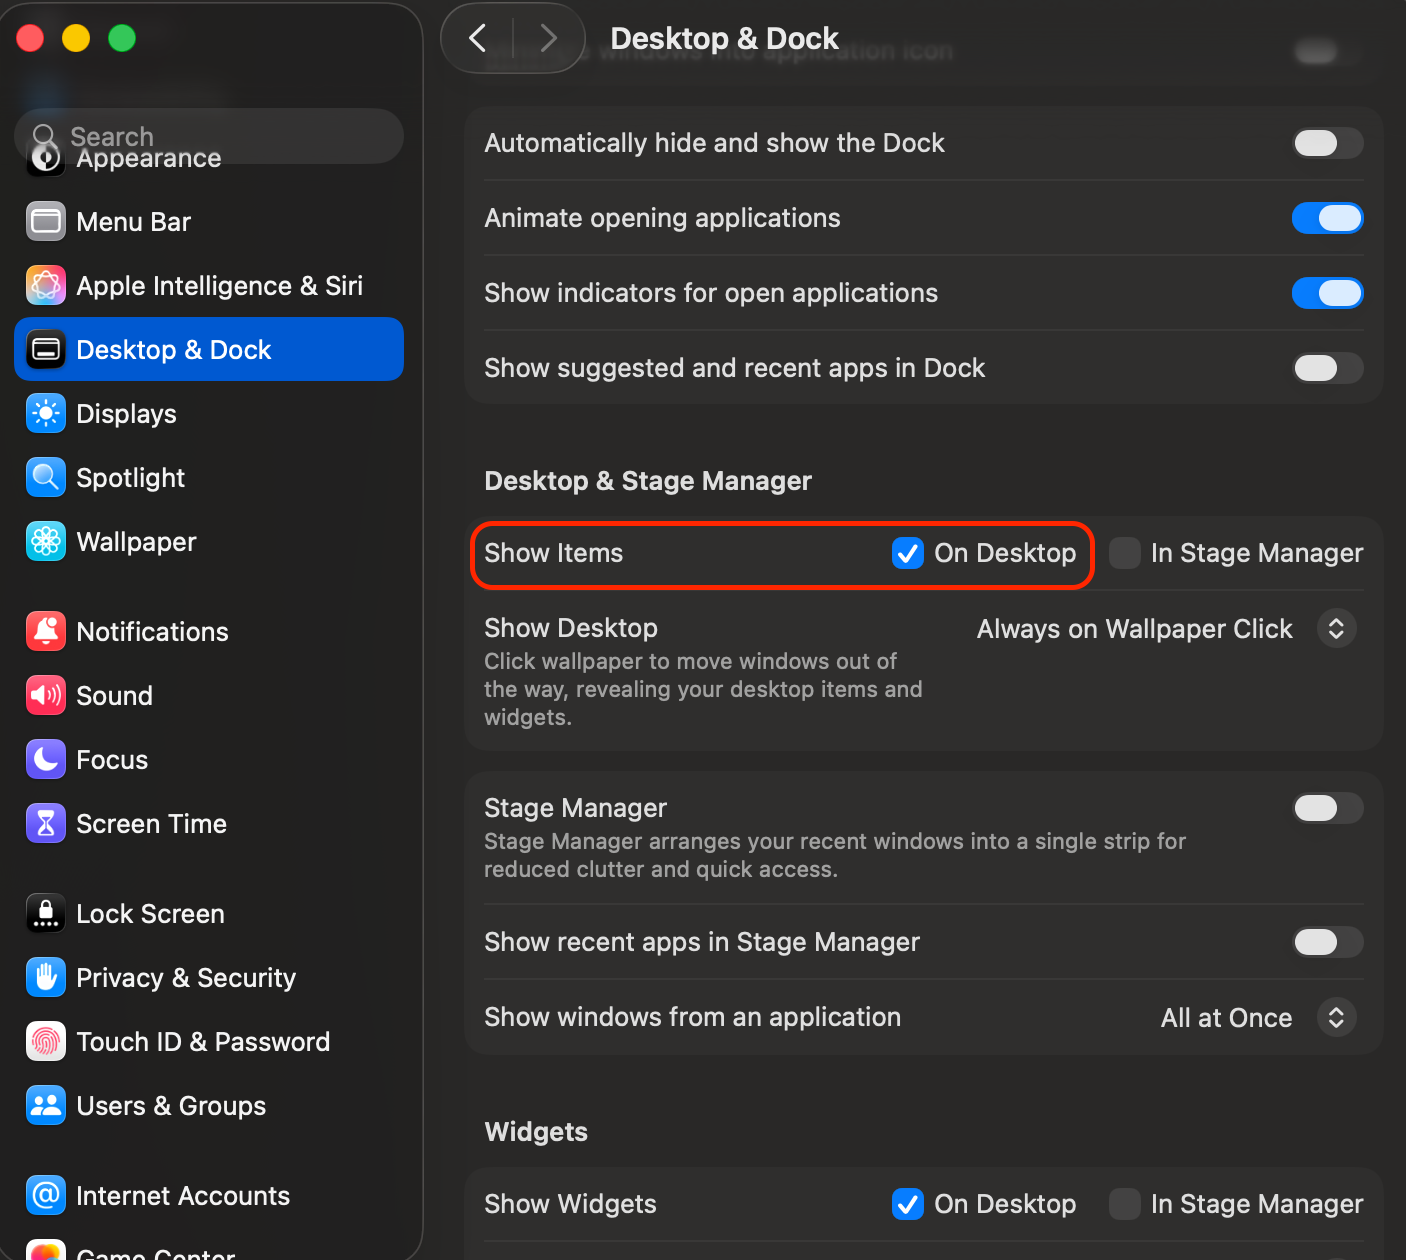Turn off Animate opening applications switch
This screenshot has width=1406, height=1260.
pos(1327,218)
